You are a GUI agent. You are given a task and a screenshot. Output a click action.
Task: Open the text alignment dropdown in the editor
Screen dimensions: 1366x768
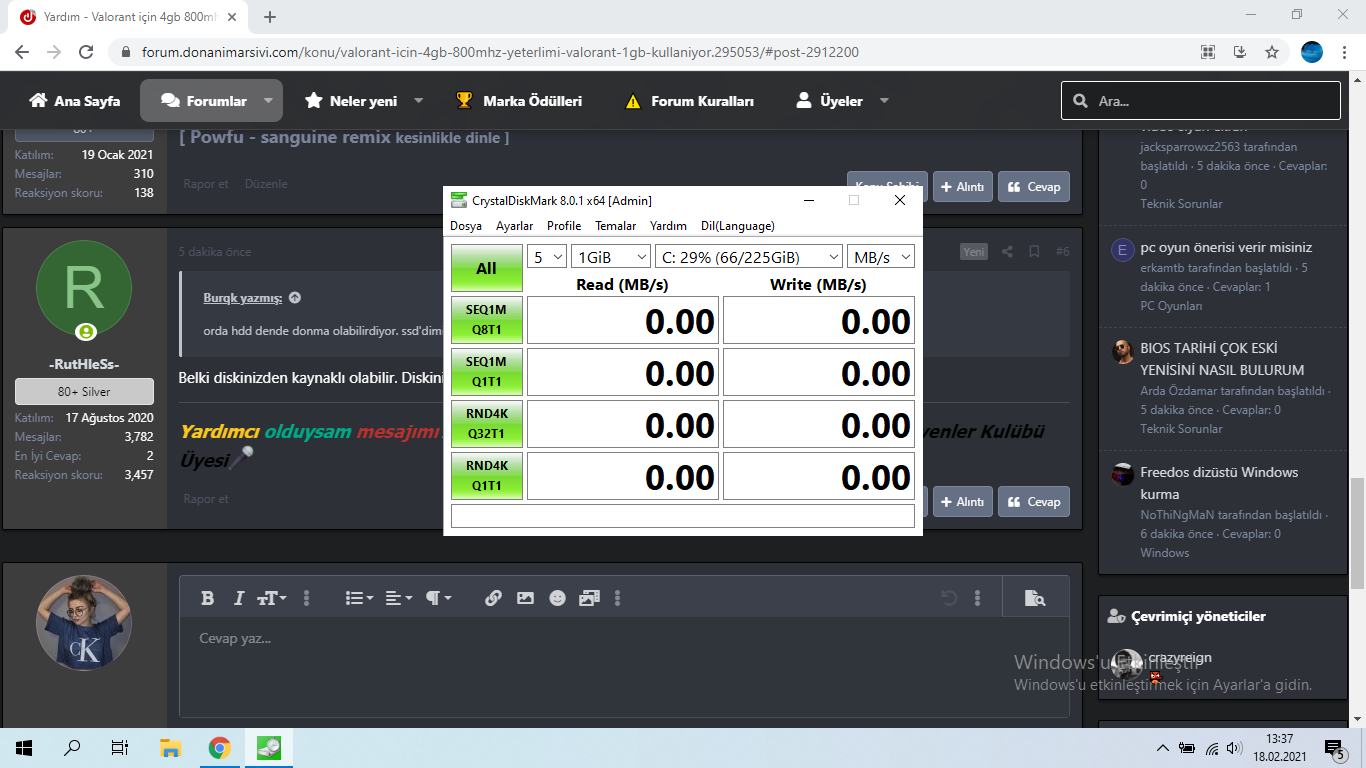[x=399, y=598]
